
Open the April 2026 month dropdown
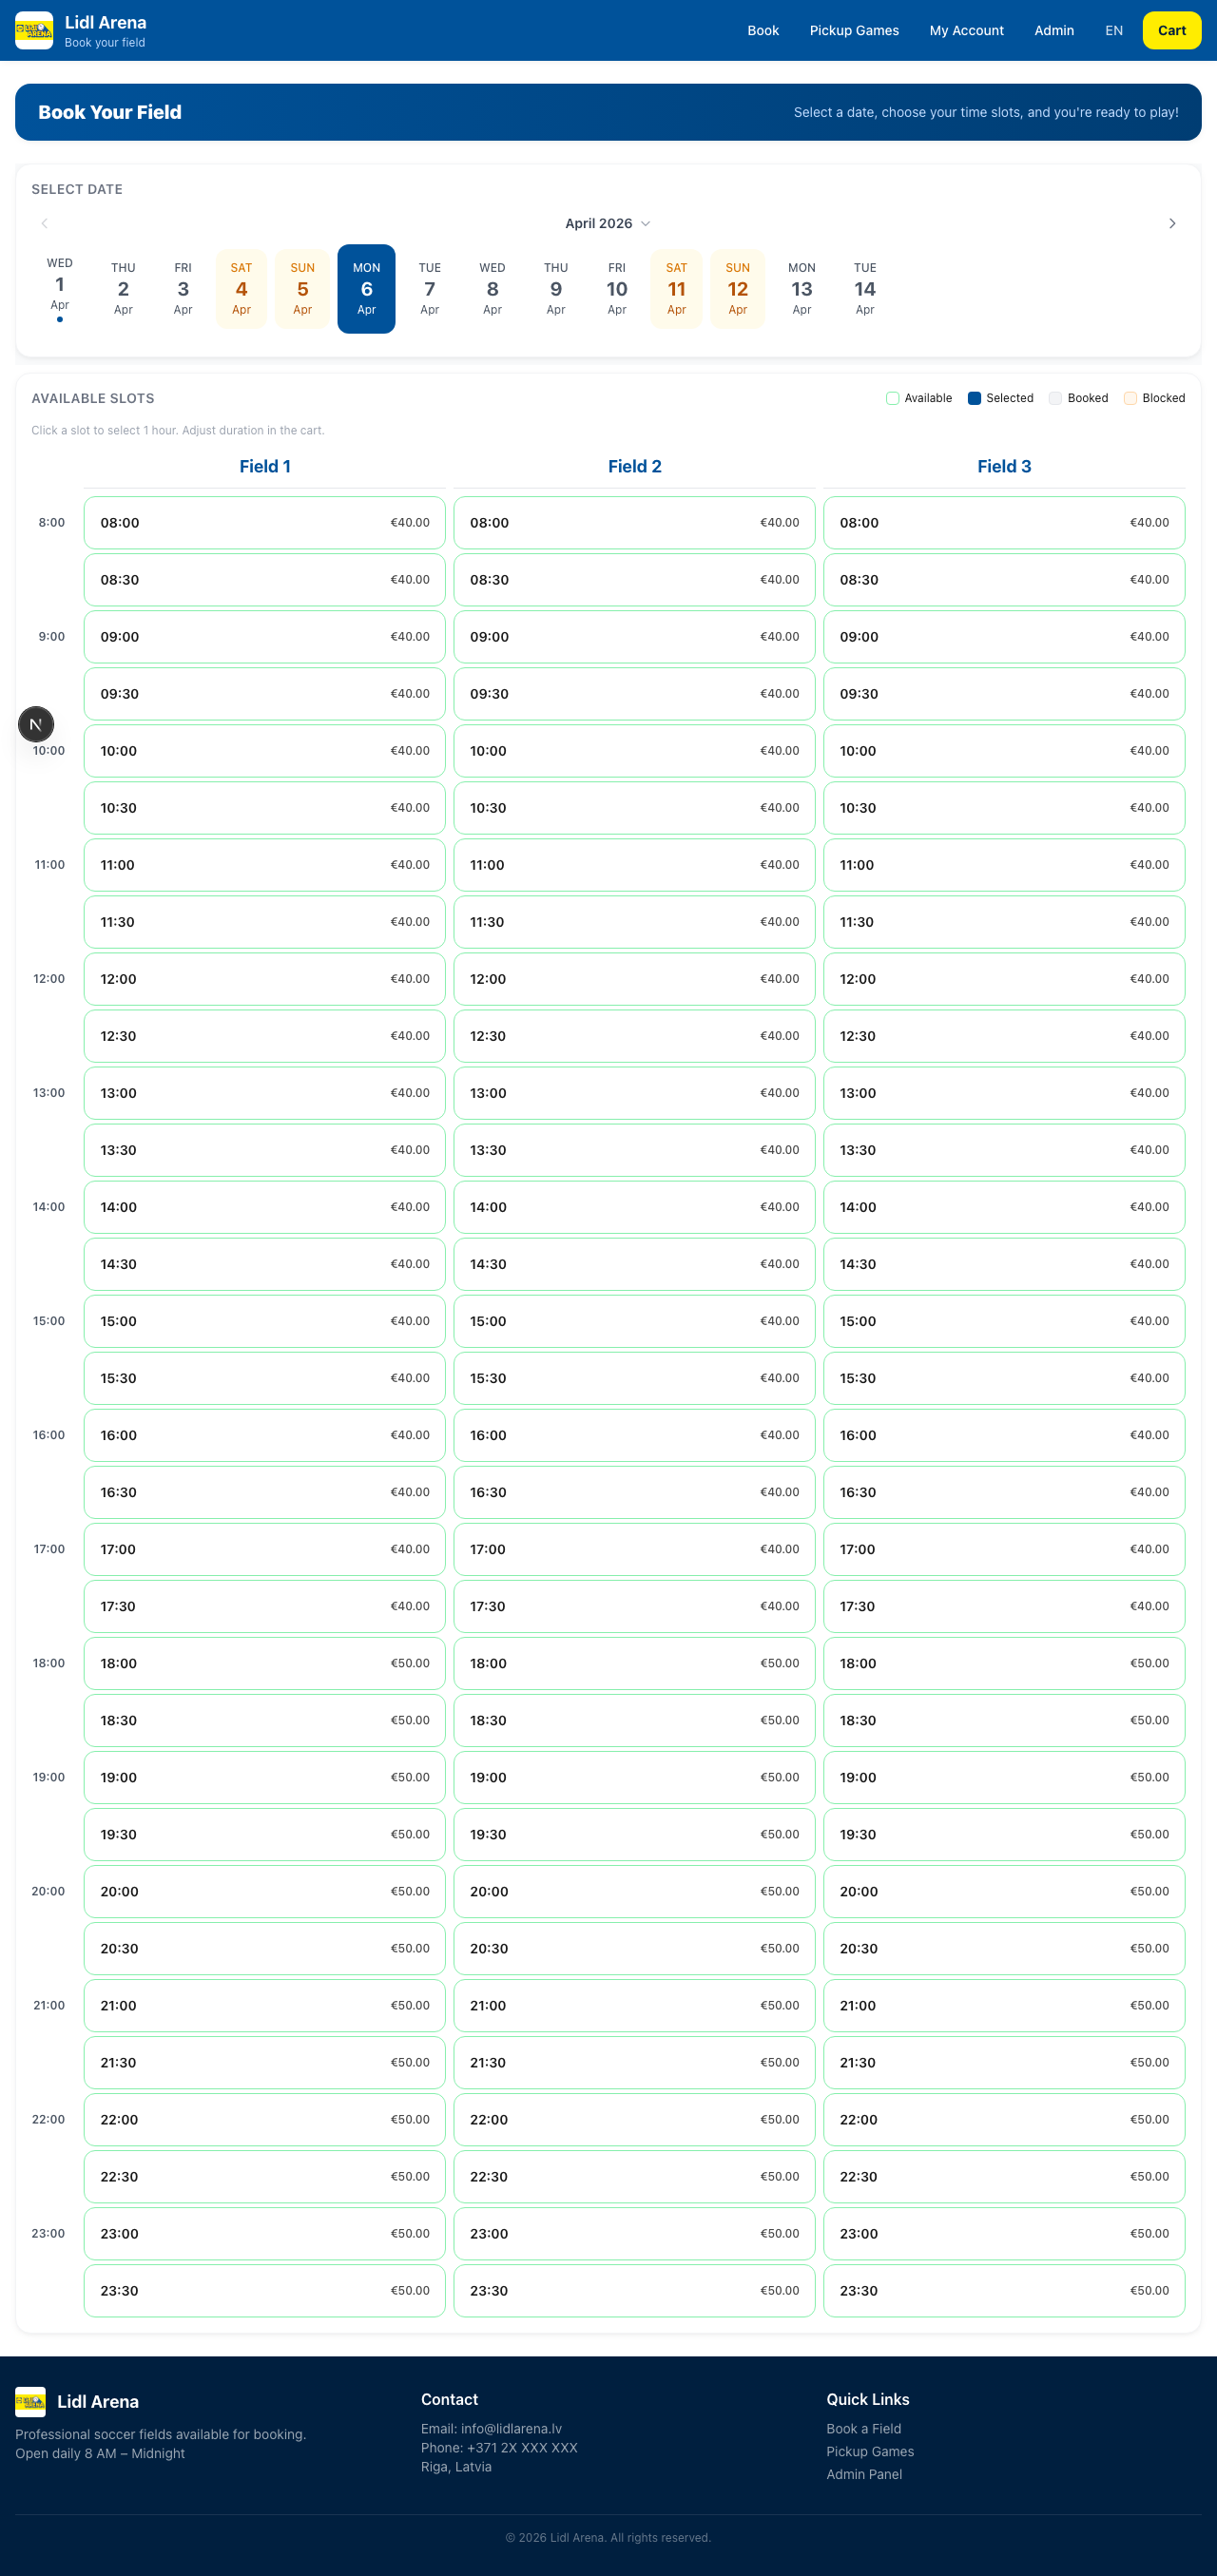[x=607, y=223]
